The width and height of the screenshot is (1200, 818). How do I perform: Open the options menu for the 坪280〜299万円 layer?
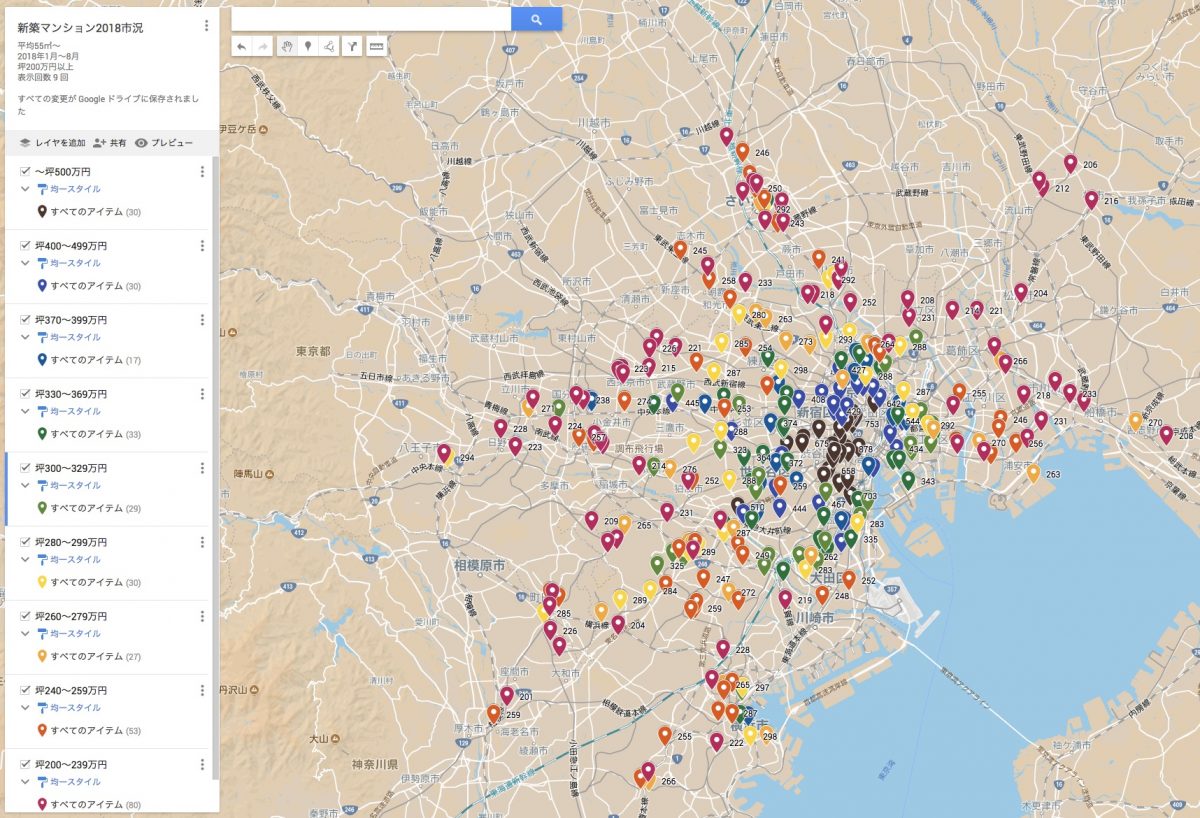coord(202,542)
